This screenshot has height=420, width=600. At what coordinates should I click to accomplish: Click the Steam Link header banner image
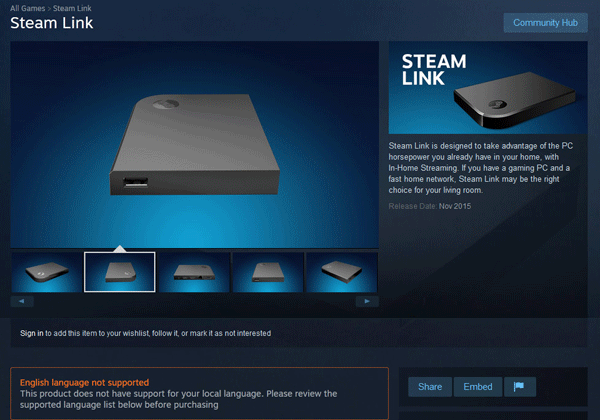[488, 88]
